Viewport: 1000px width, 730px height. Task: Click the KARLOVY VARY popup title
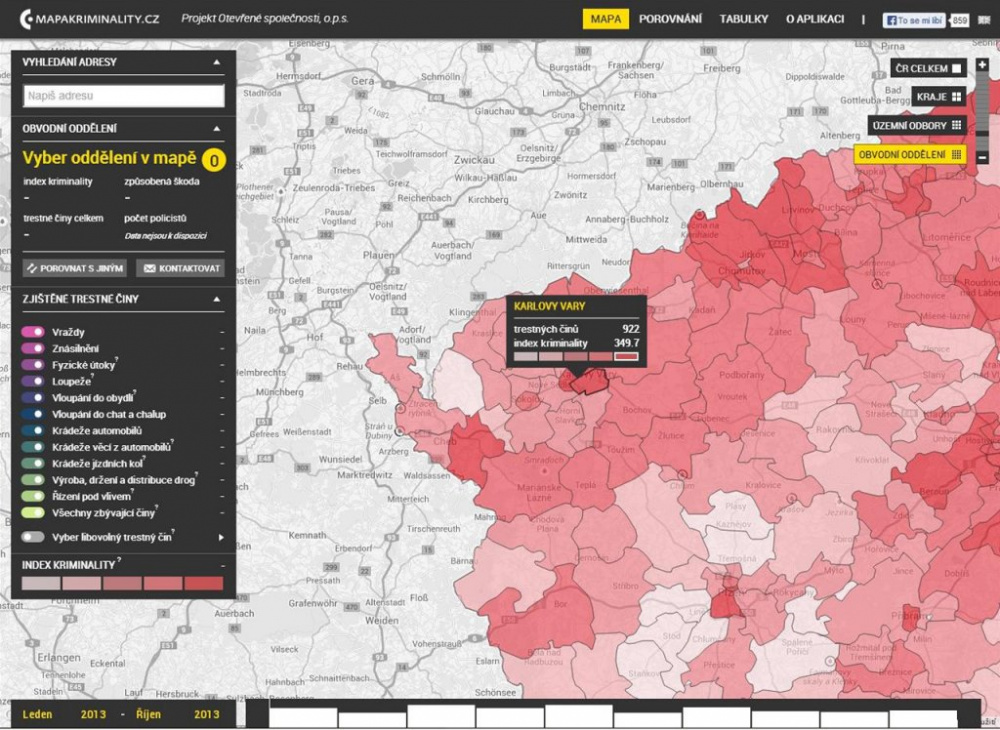point(549,306)
